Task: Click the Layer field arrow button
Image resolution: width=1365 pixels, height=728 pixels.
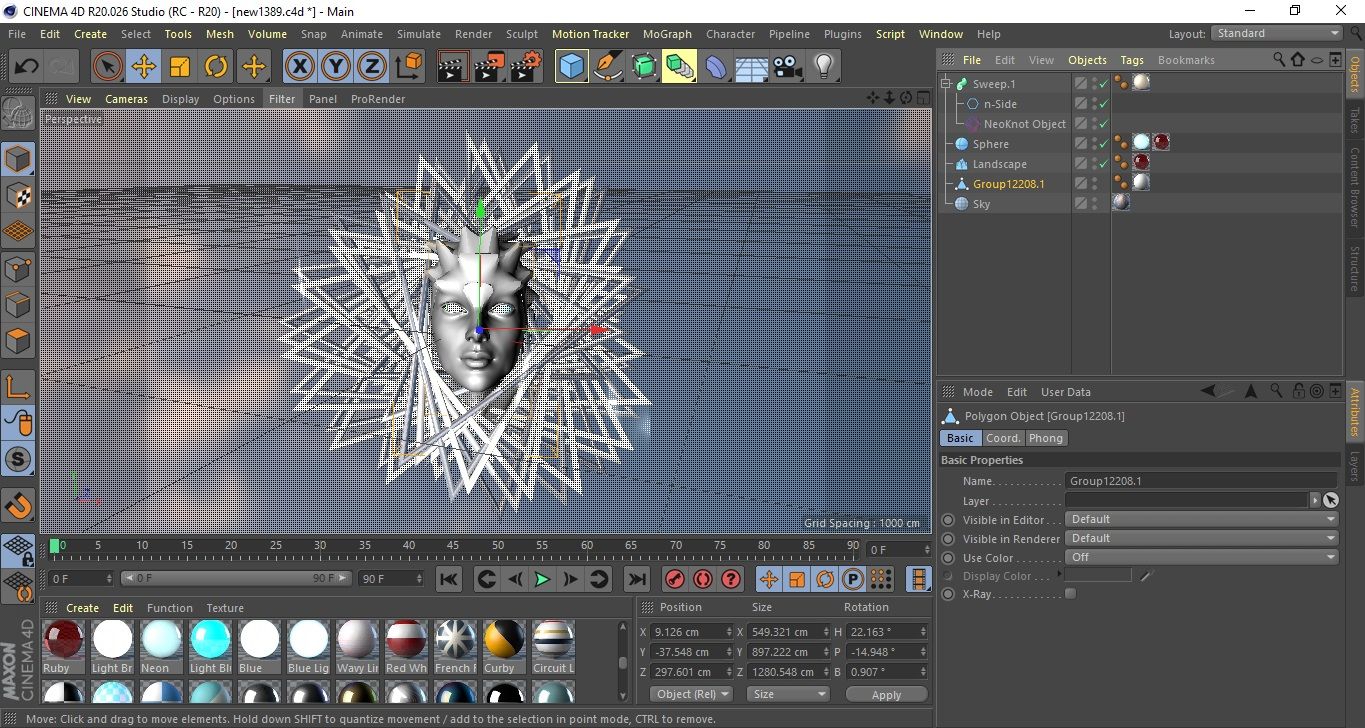Action: [x=1314, y=500]
